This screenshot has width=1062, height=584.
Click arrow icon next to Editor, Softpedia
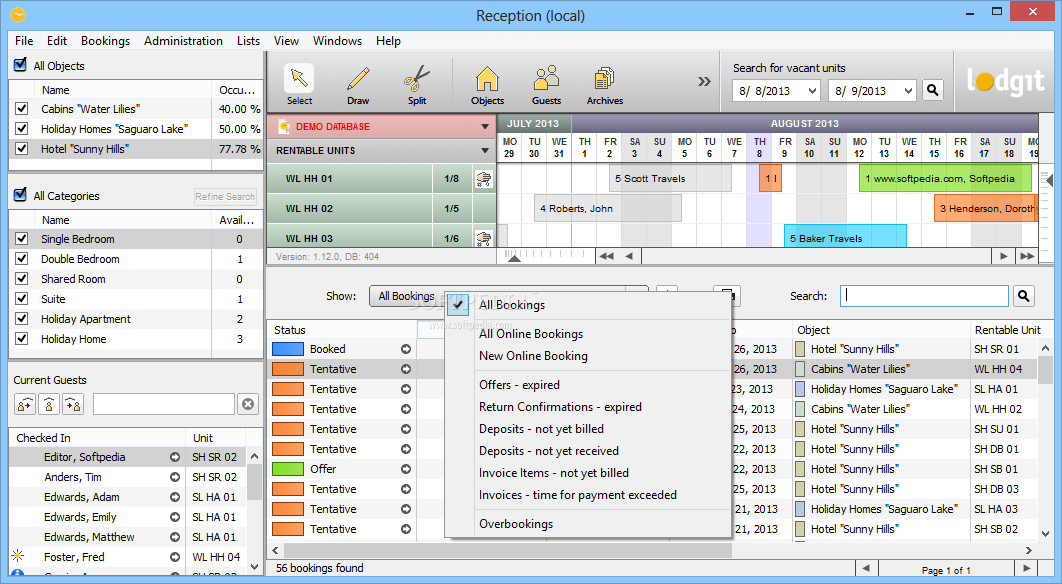[175, 457]
